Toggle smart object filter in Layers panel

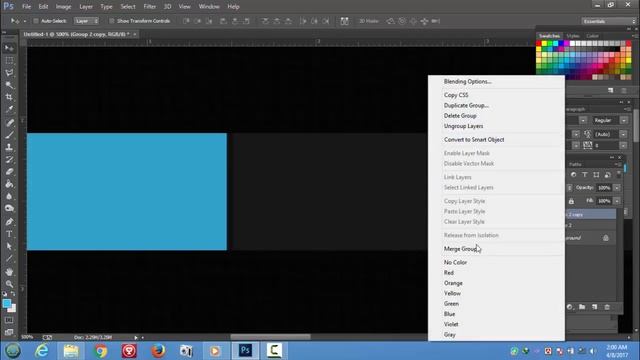point(608,175)
